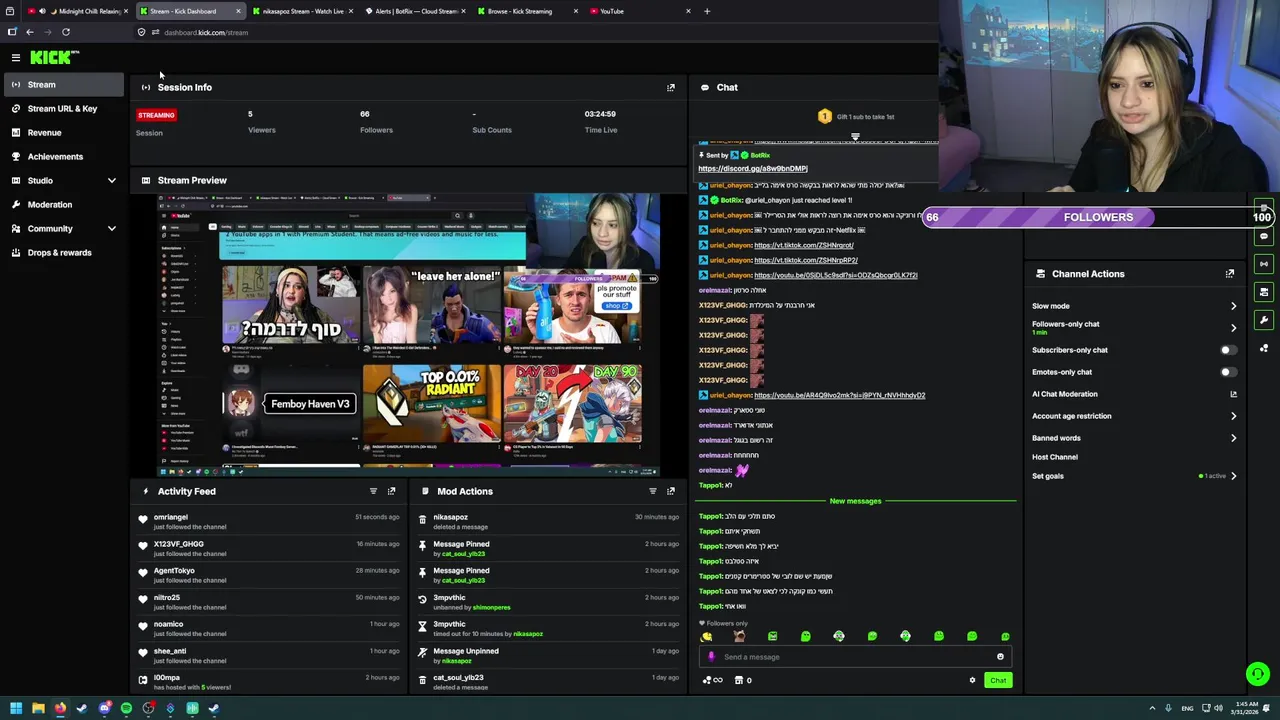Open Mod Actions filter options
The height and width of the screenshot is (720, 1280).
pos(653,491)
